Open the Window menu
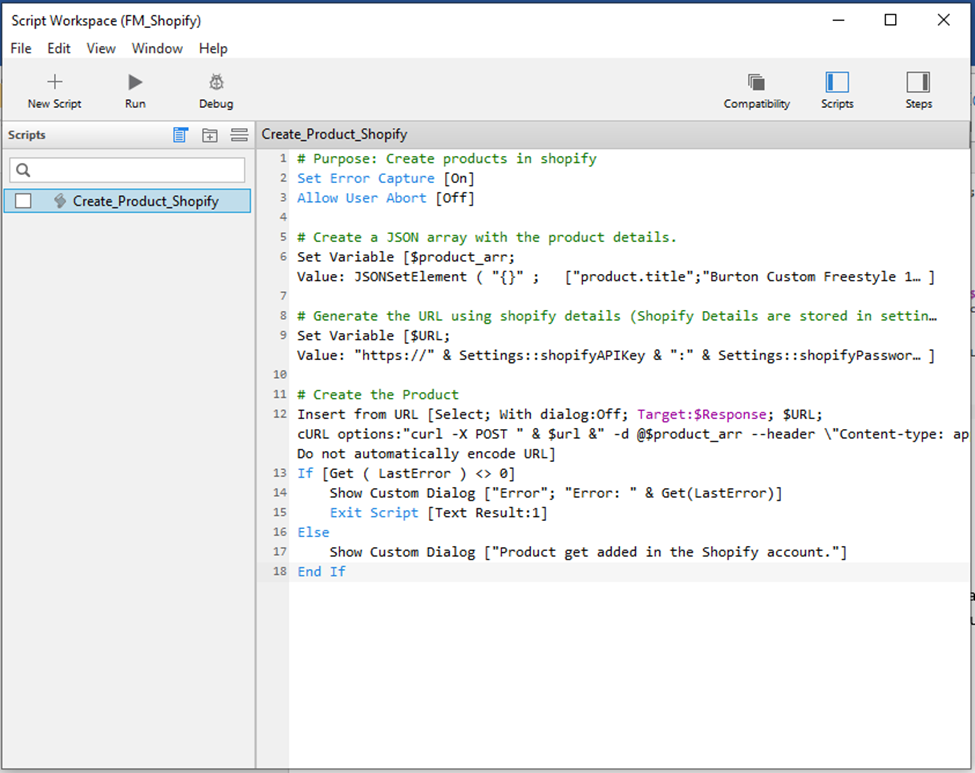This screenshot has height=773, width=975. coord(157,48)
